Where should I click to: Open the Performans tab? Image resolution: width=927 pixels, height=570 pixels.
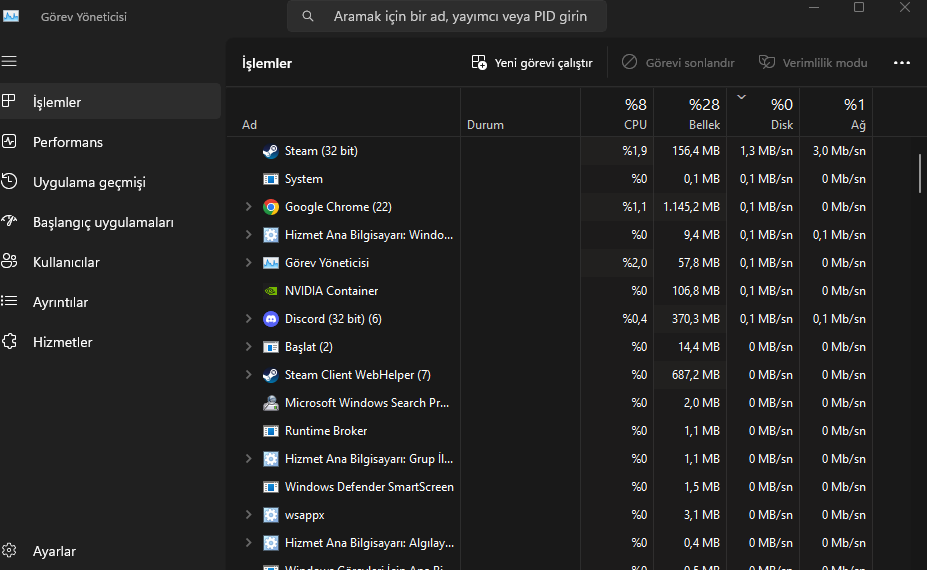point(111,142)
